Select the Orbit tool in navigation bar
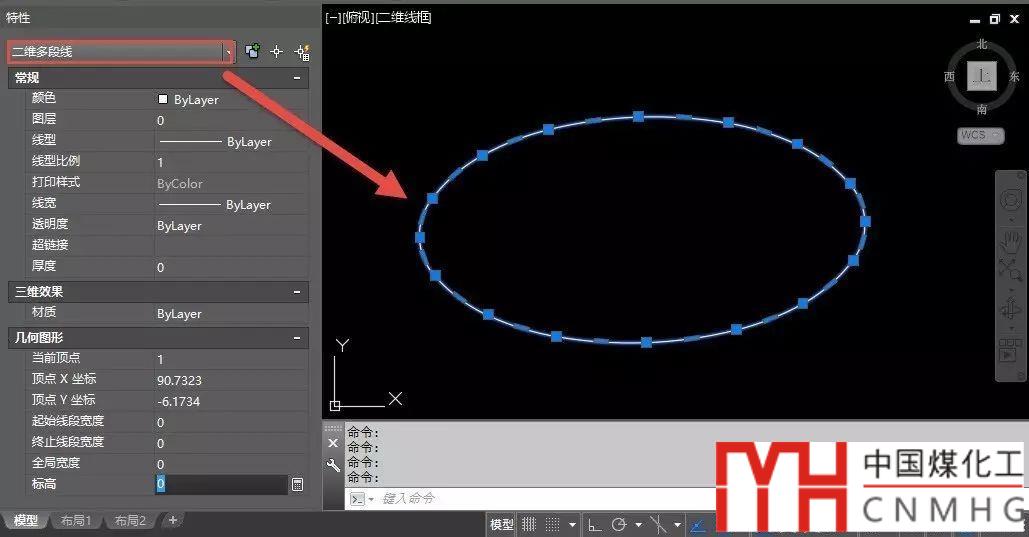 (x=1010, y=310)
